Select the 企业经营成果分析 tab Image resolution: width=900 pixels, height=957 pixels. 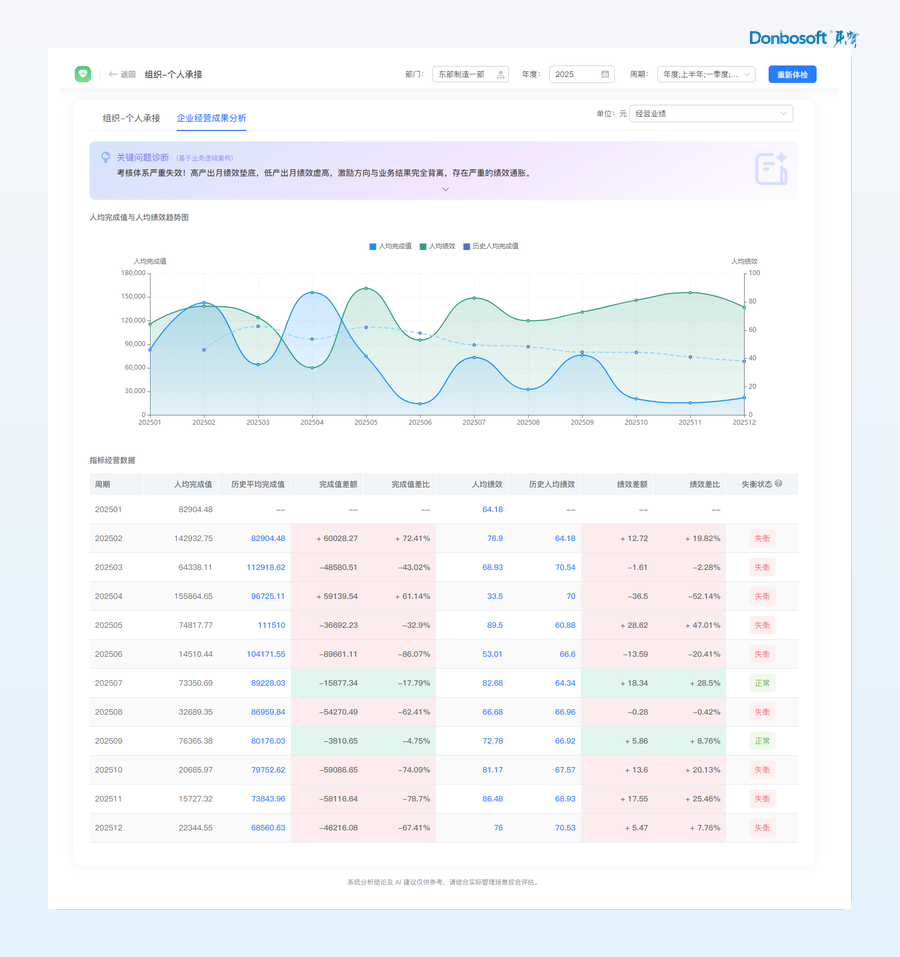[x=212, y=118]
